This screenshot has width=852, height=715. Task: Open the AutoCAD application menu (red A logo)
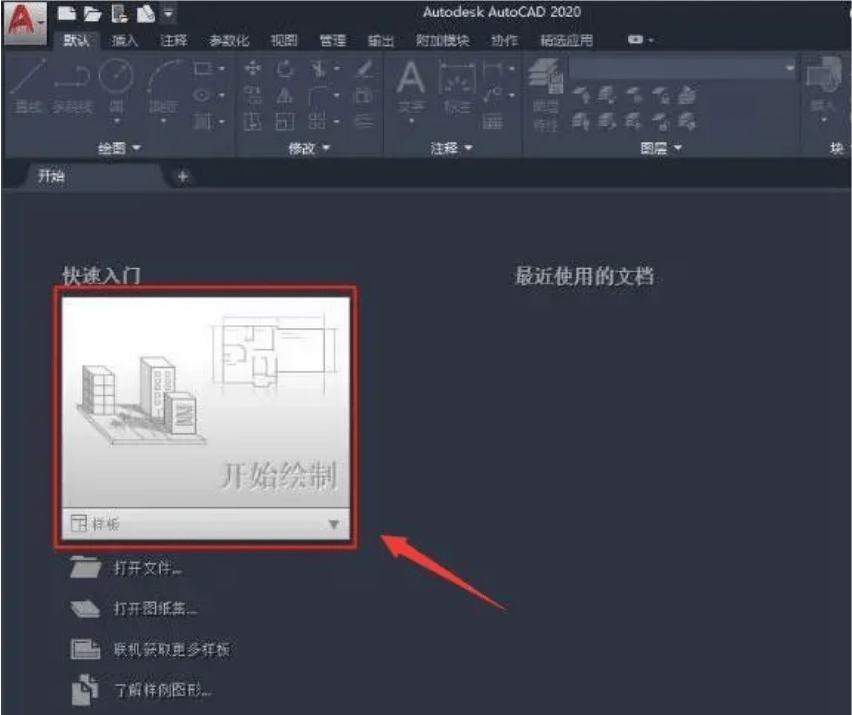pyautogui.click(x=25, y=22)
